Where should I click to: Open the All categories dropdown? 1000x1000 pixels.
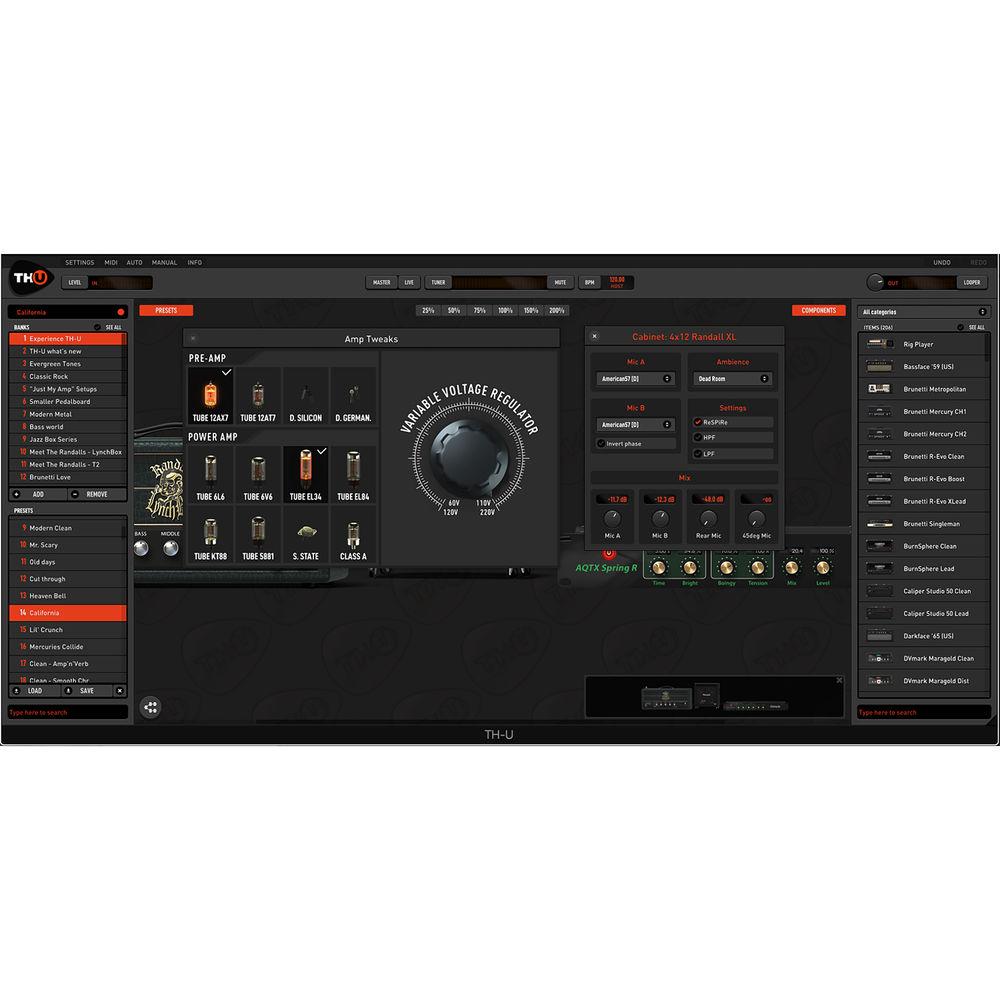click(919, 311)
